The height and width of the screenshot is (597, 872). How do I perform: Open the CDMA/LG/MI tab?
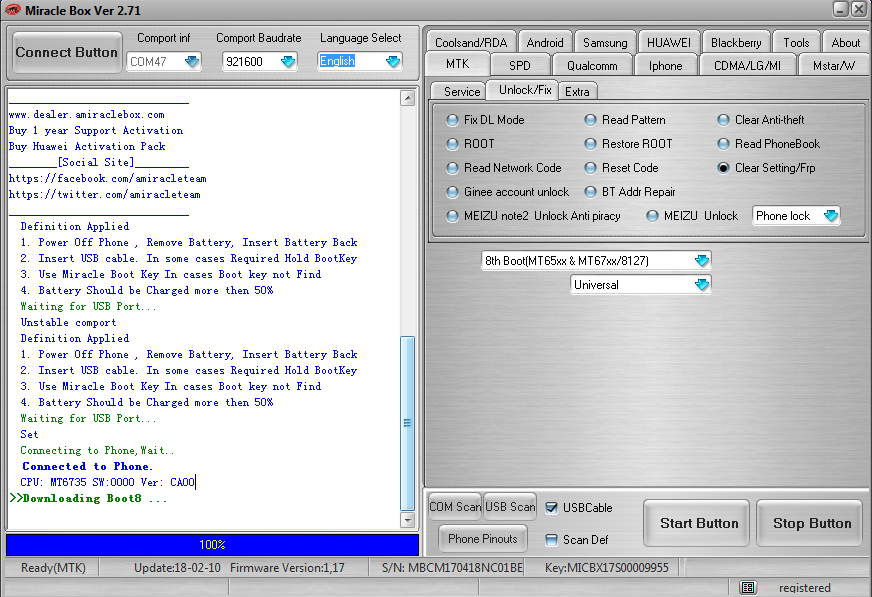pyautogui.click(x=747, y=66)
